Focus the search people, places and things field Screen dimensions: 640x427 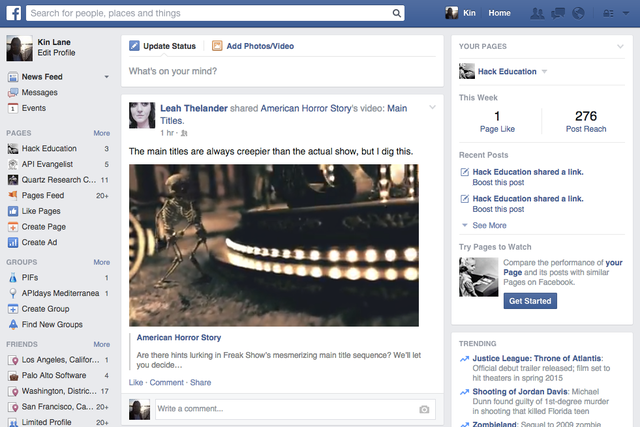coord(209,13)
